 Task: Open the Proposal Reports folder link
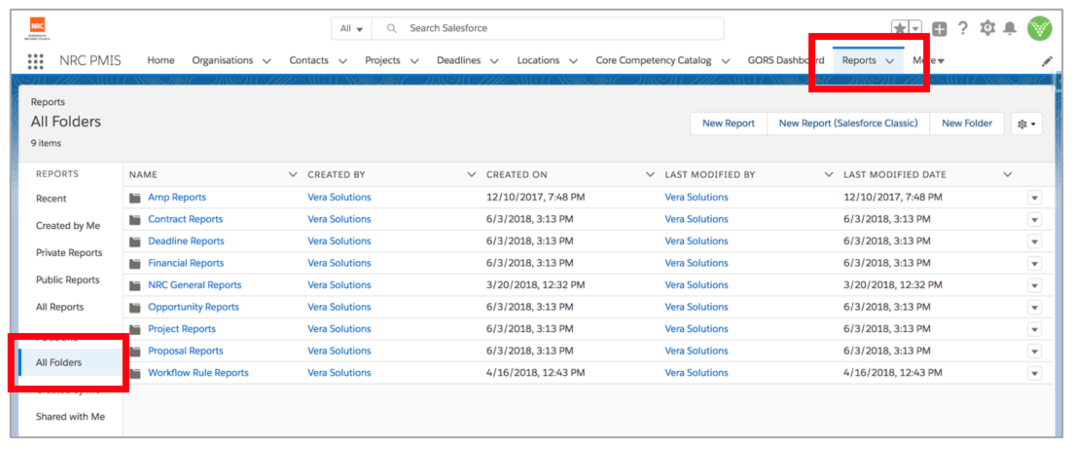[186, 351]
